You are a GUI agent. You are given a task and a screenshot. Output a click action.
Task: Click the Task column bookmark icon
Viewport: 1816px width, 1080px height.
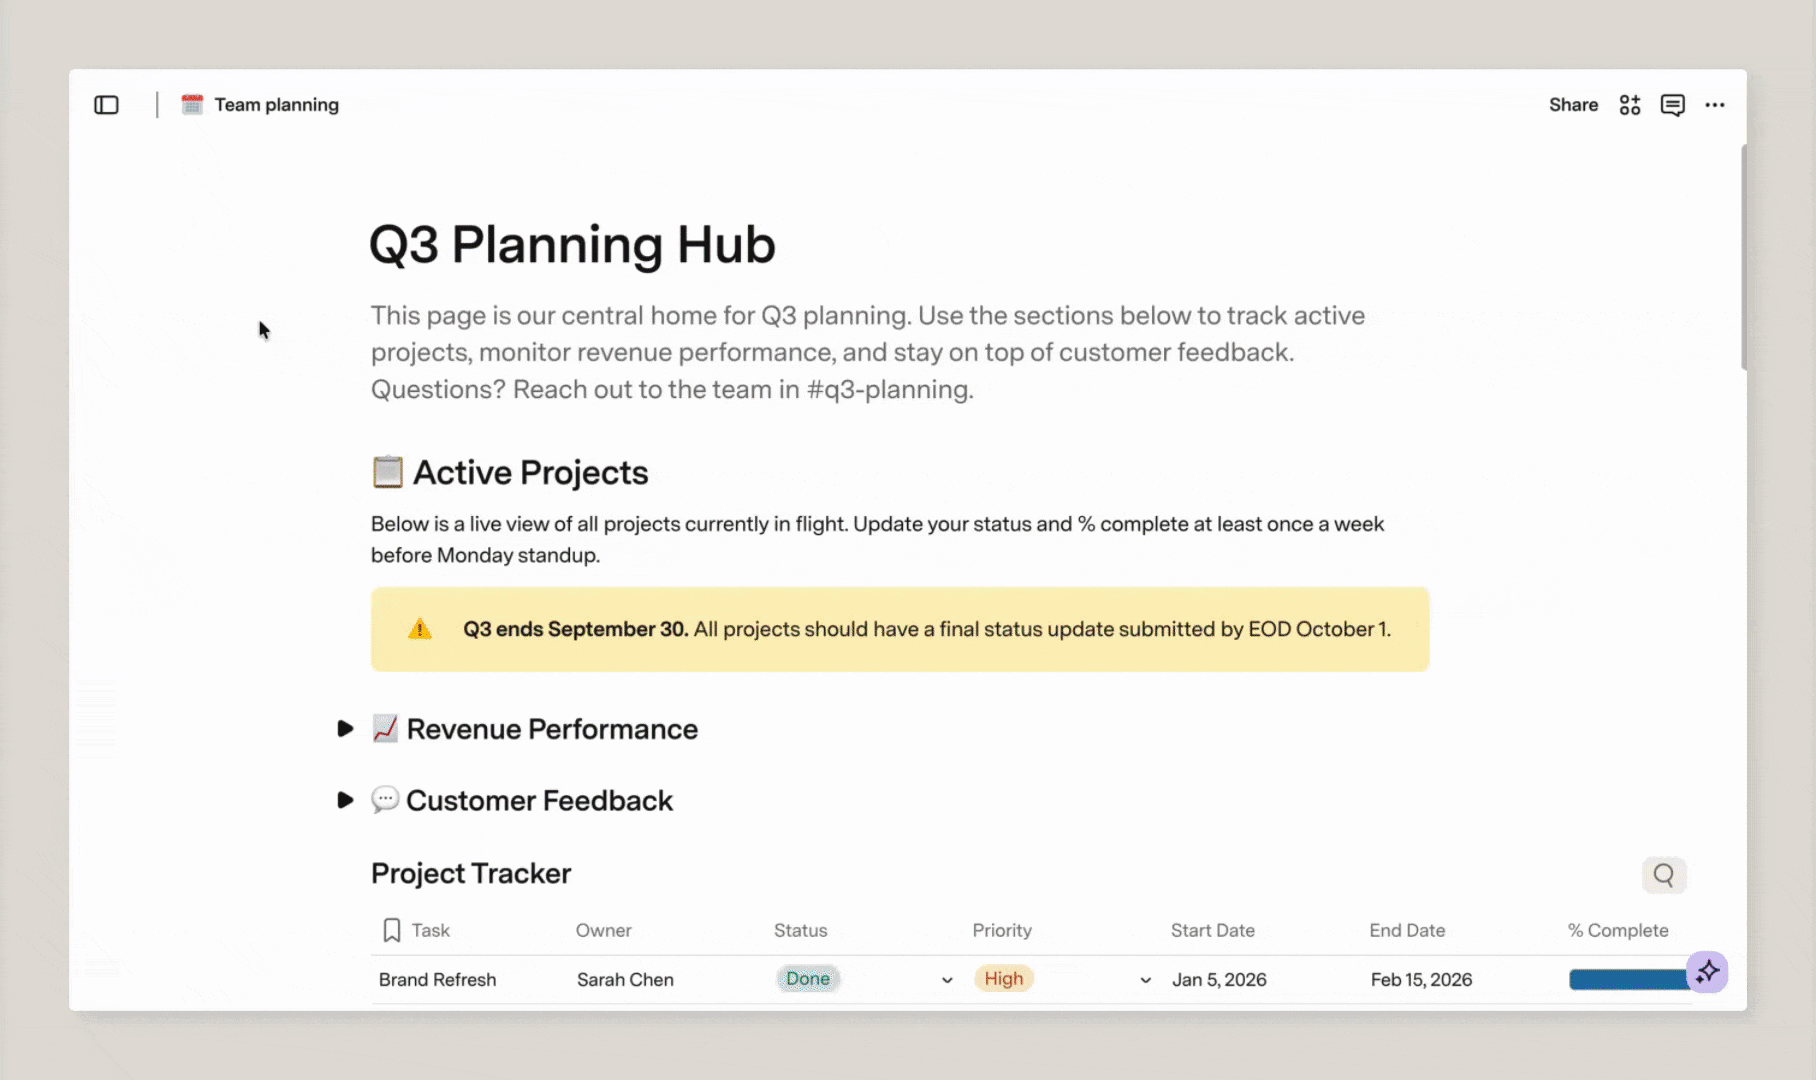coord(392,930)
